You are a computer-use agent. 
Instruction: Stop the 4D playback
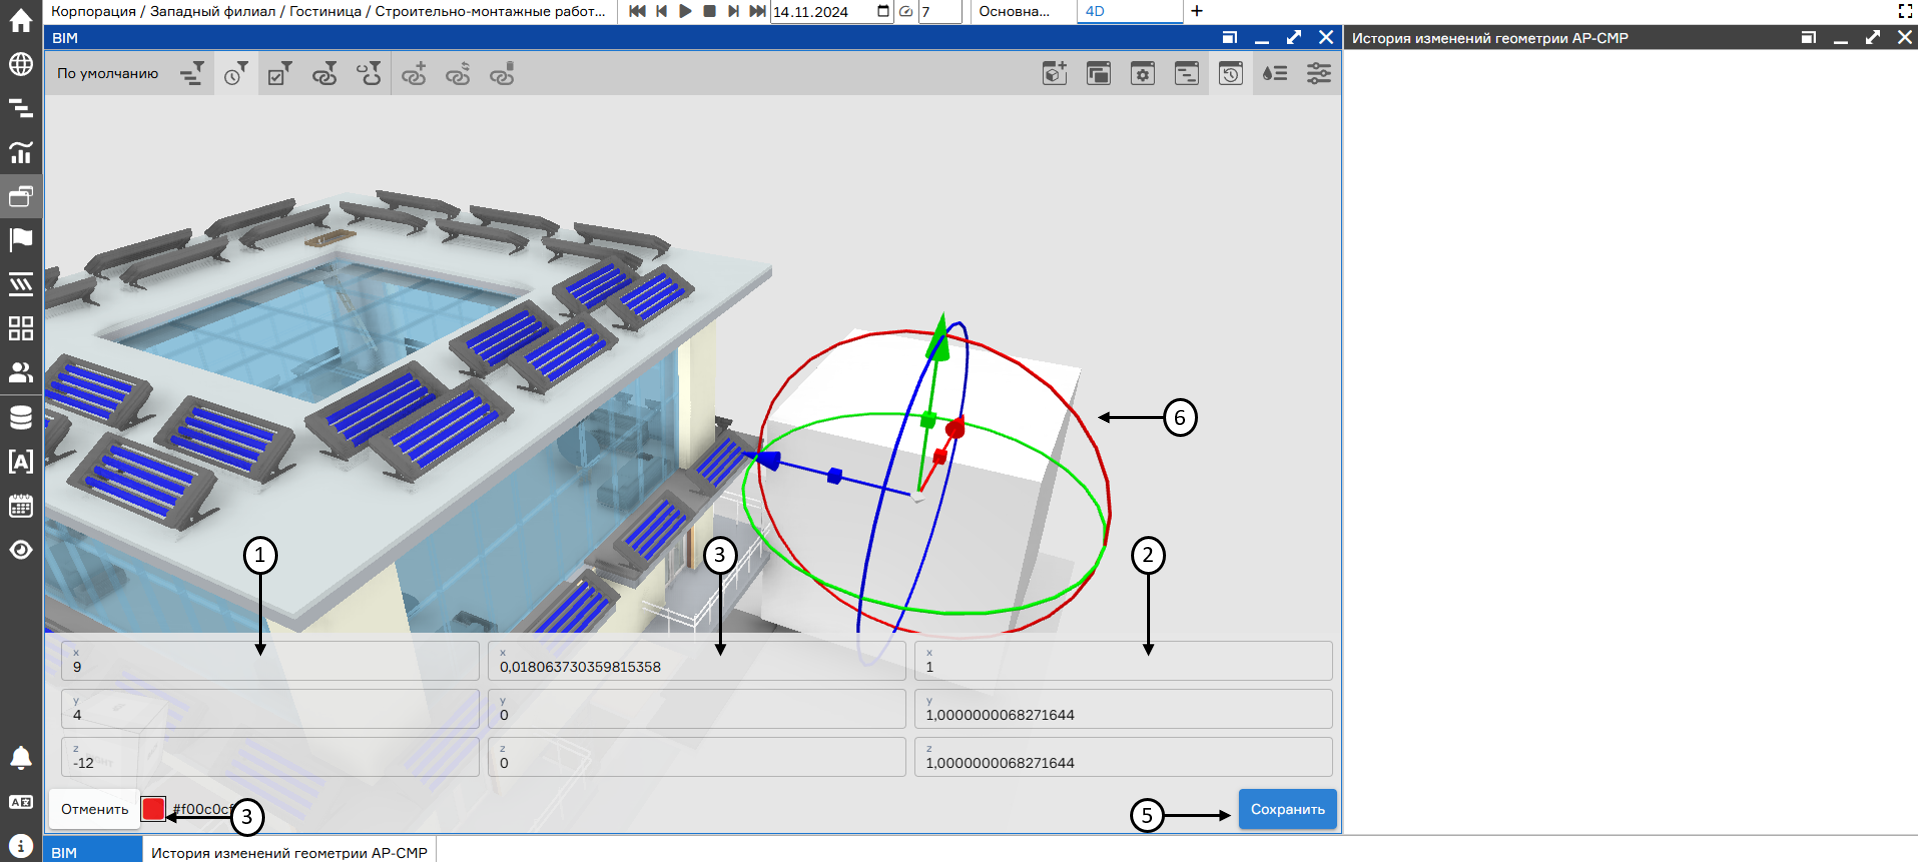[709, 11]
